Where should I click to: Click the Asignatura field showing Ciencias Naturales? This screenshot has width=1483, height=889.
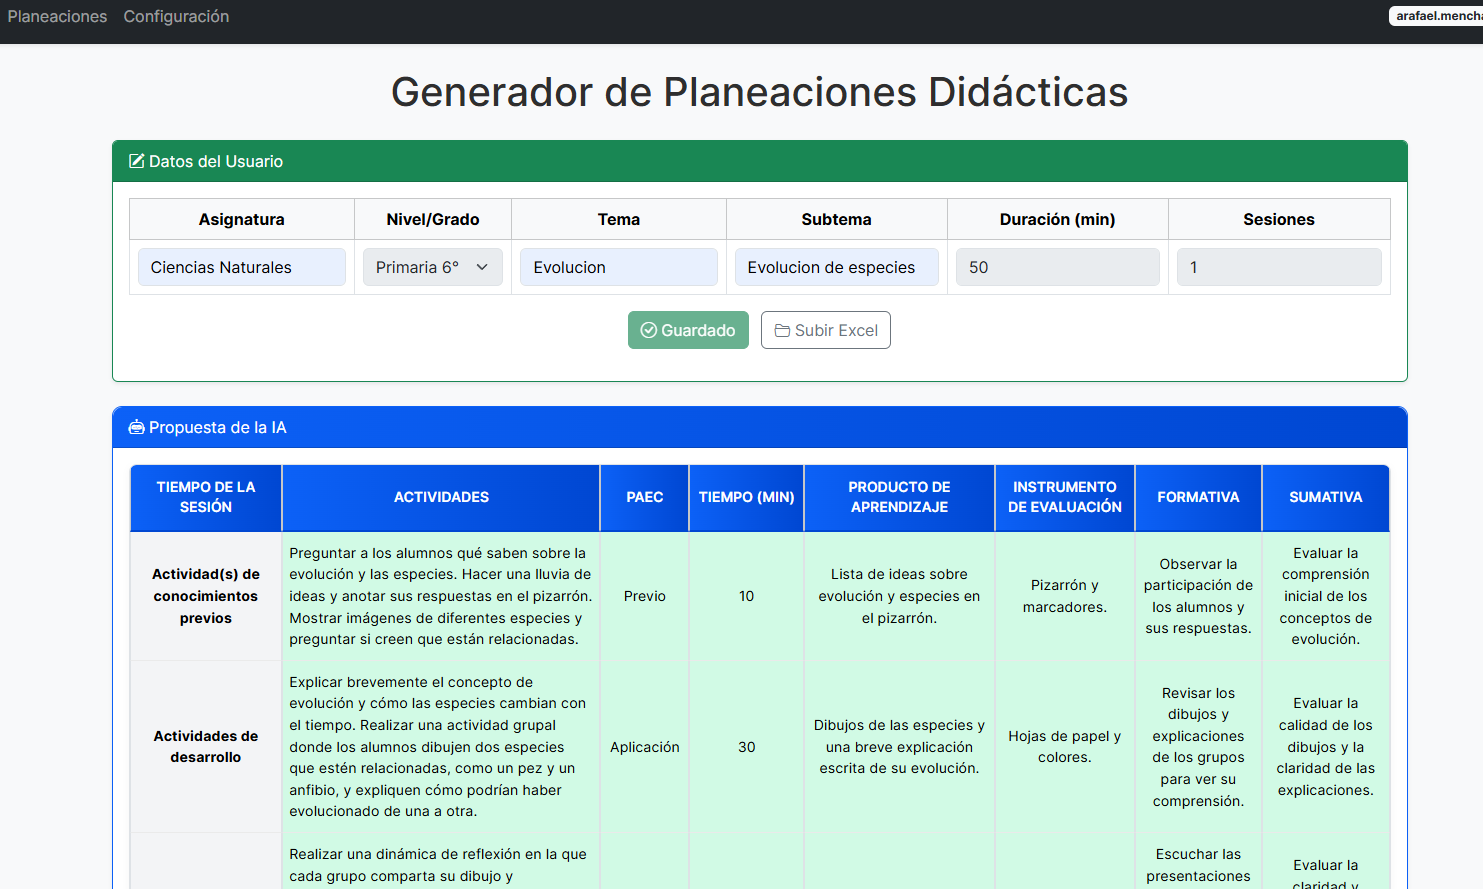(x=241, y=267)
